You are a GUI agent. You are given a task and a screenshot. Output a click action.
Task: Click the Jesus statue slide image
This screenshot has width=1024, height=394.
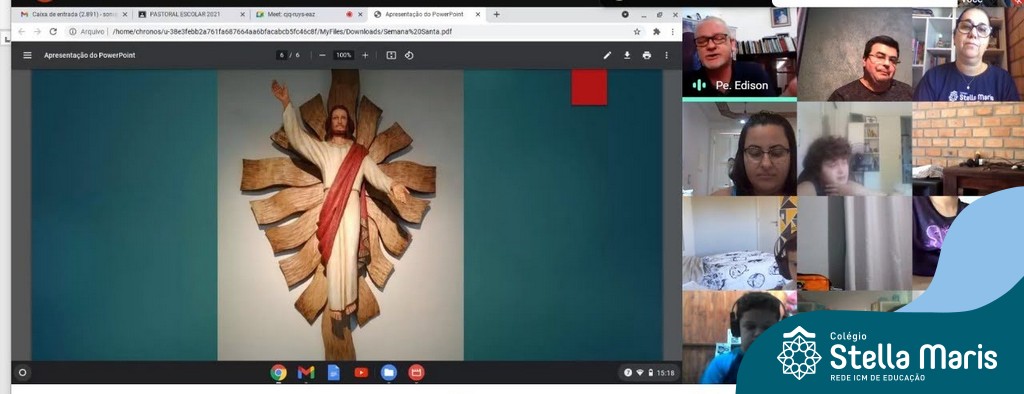tap(340, 215)
